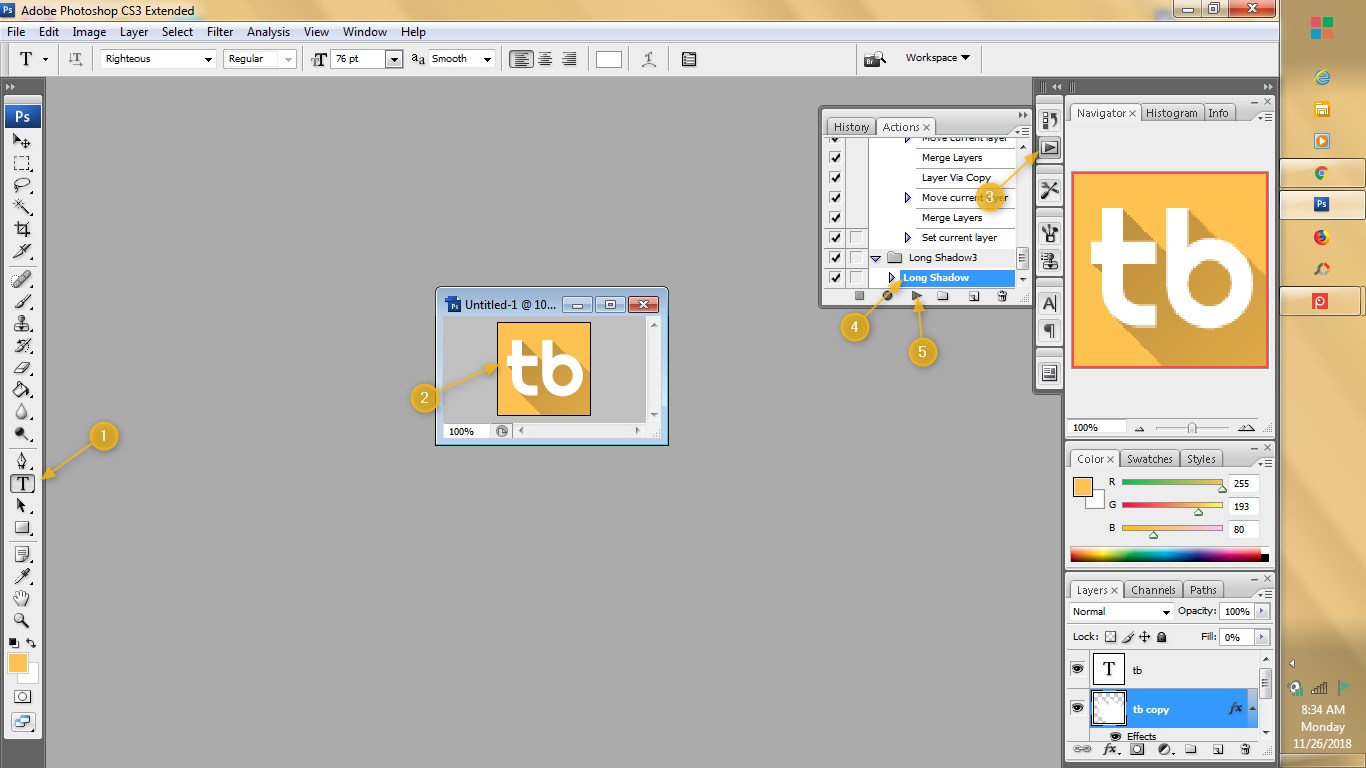The width and height of the screenshot is (1366, 768).
Task: Open the Actions panel dock icon
Action: point(1049,147)
